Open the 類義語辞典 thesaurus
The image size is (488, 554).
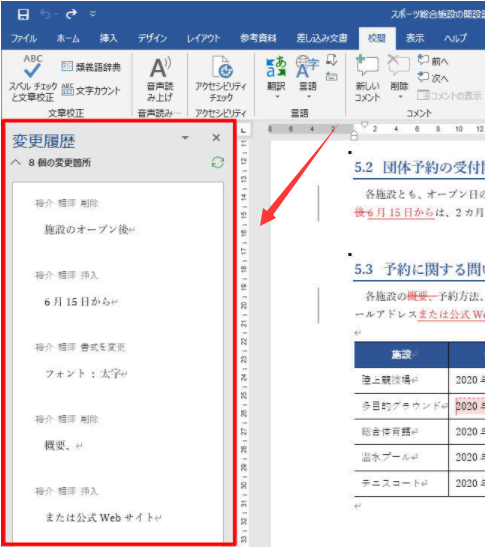[91, 66]
